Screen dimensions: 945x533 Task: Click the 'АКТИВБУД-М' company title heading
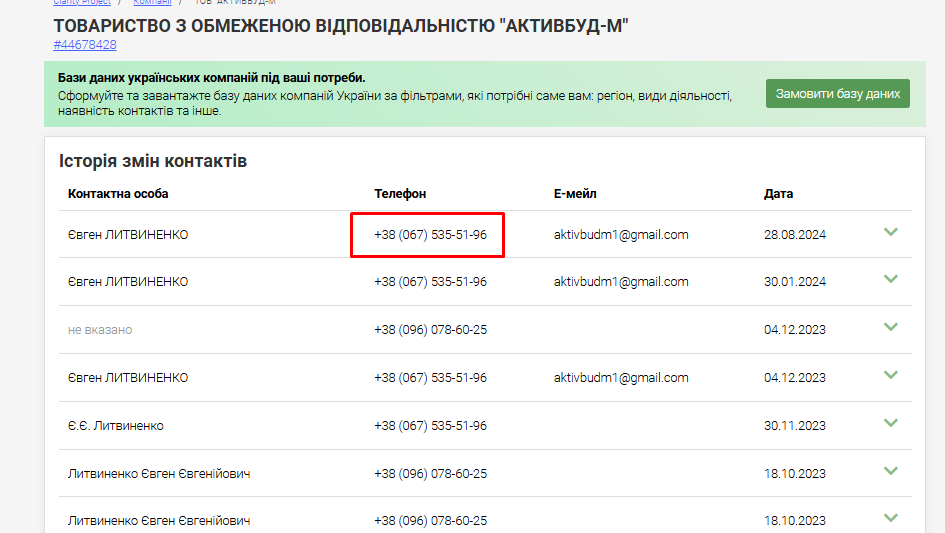pos(340,25)
